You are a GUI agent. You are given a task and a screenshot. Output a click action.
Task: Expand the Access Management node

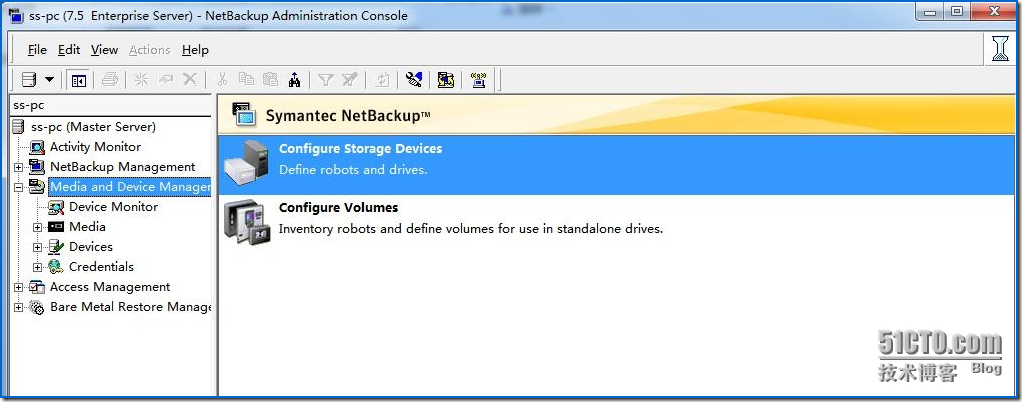point(18,287)
